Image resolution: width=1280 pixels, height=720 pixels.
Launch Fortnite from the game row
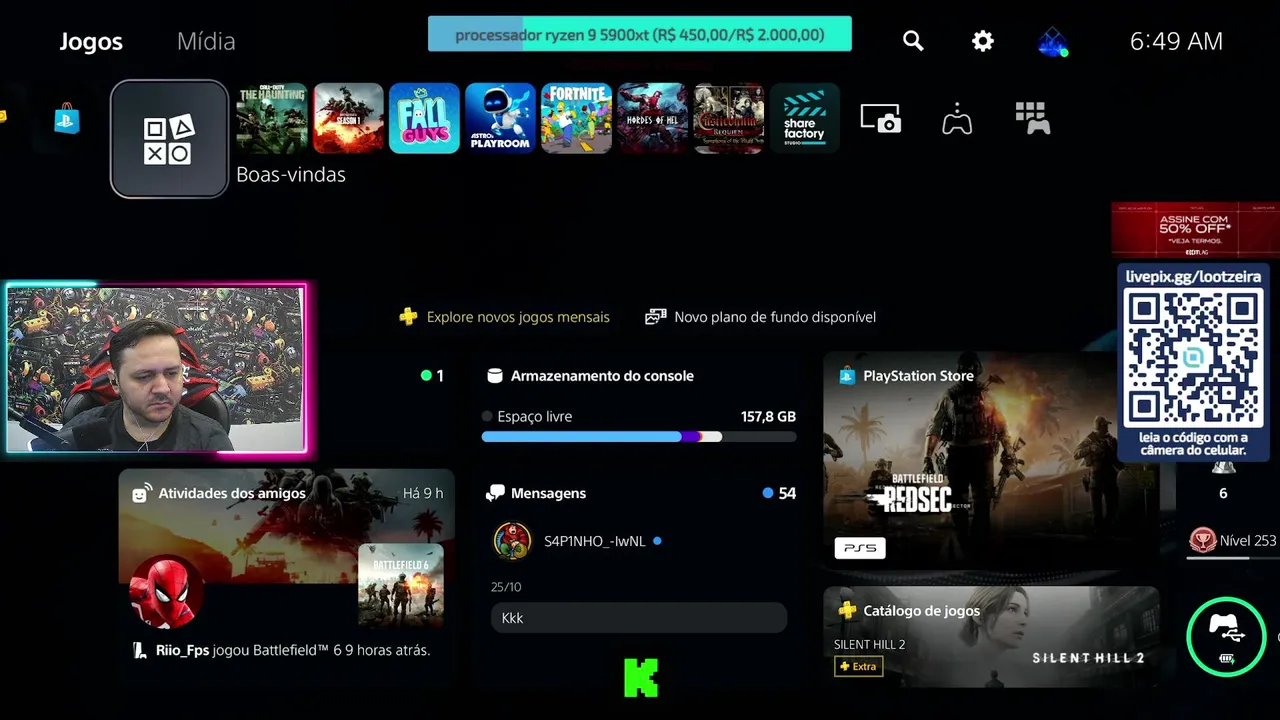point(576,118)
